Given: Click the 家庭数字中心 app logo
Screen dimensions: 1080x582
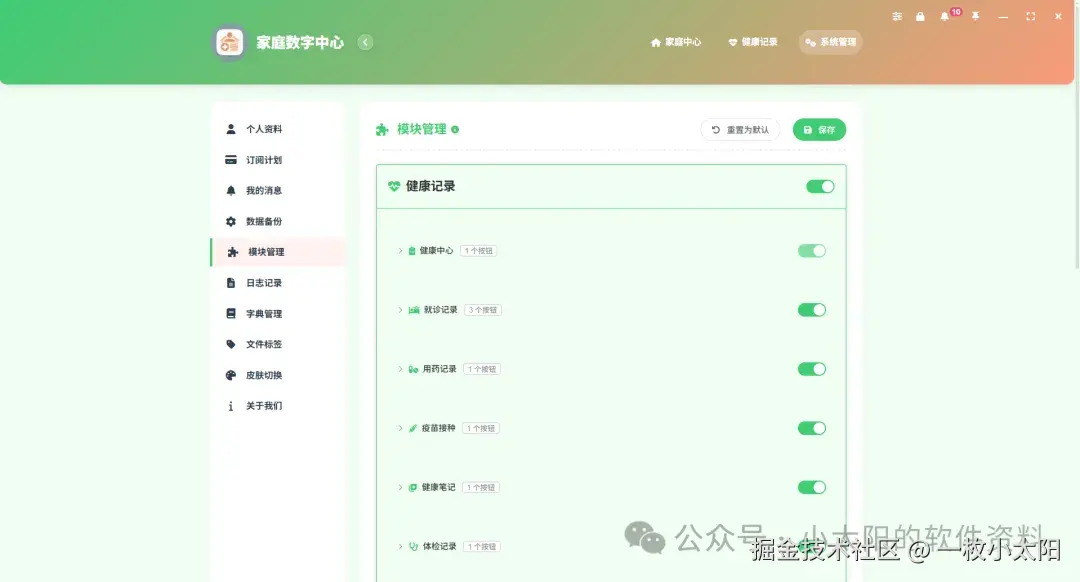Looking at the screenshot, I should [x=229, y=42].
